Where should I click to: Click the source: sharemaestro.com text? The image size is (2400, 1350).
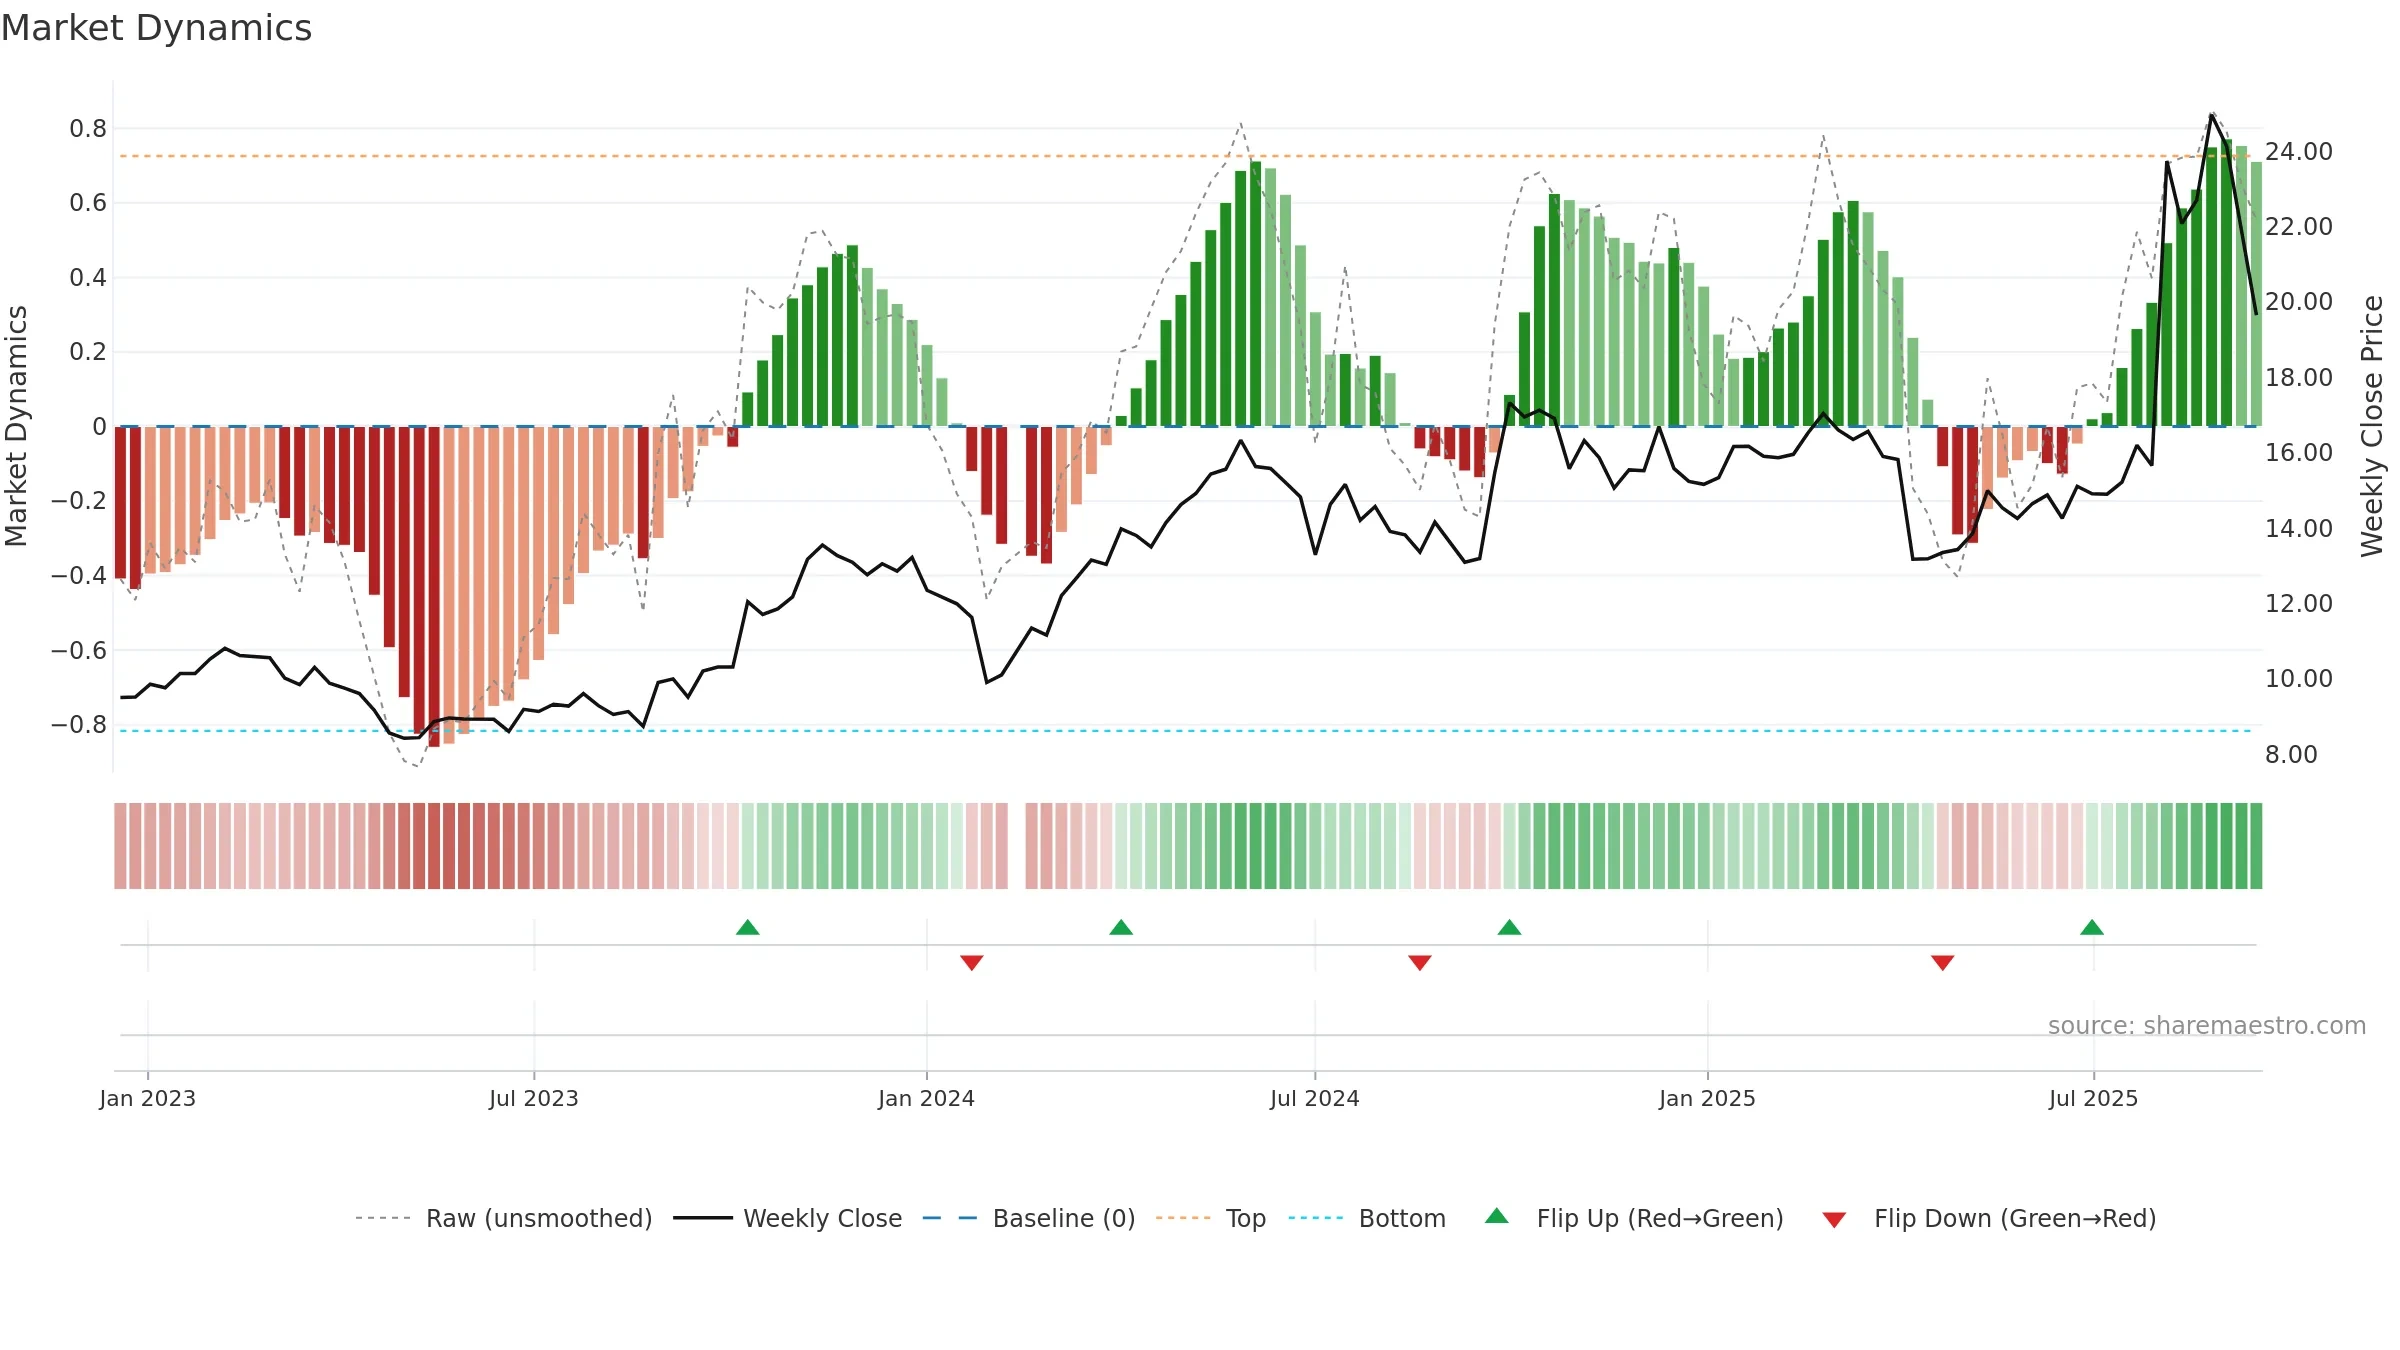coord(2207,1025)
